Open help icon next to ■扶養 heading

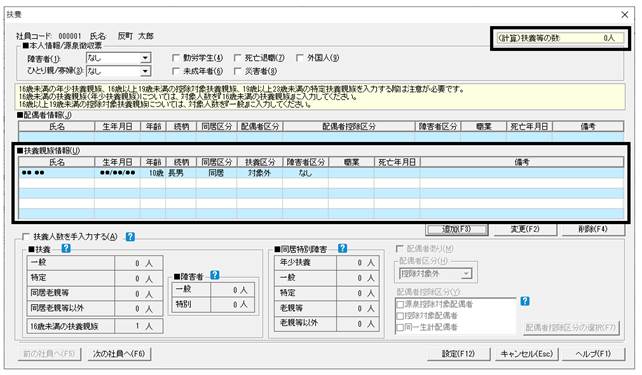point(66,248)
